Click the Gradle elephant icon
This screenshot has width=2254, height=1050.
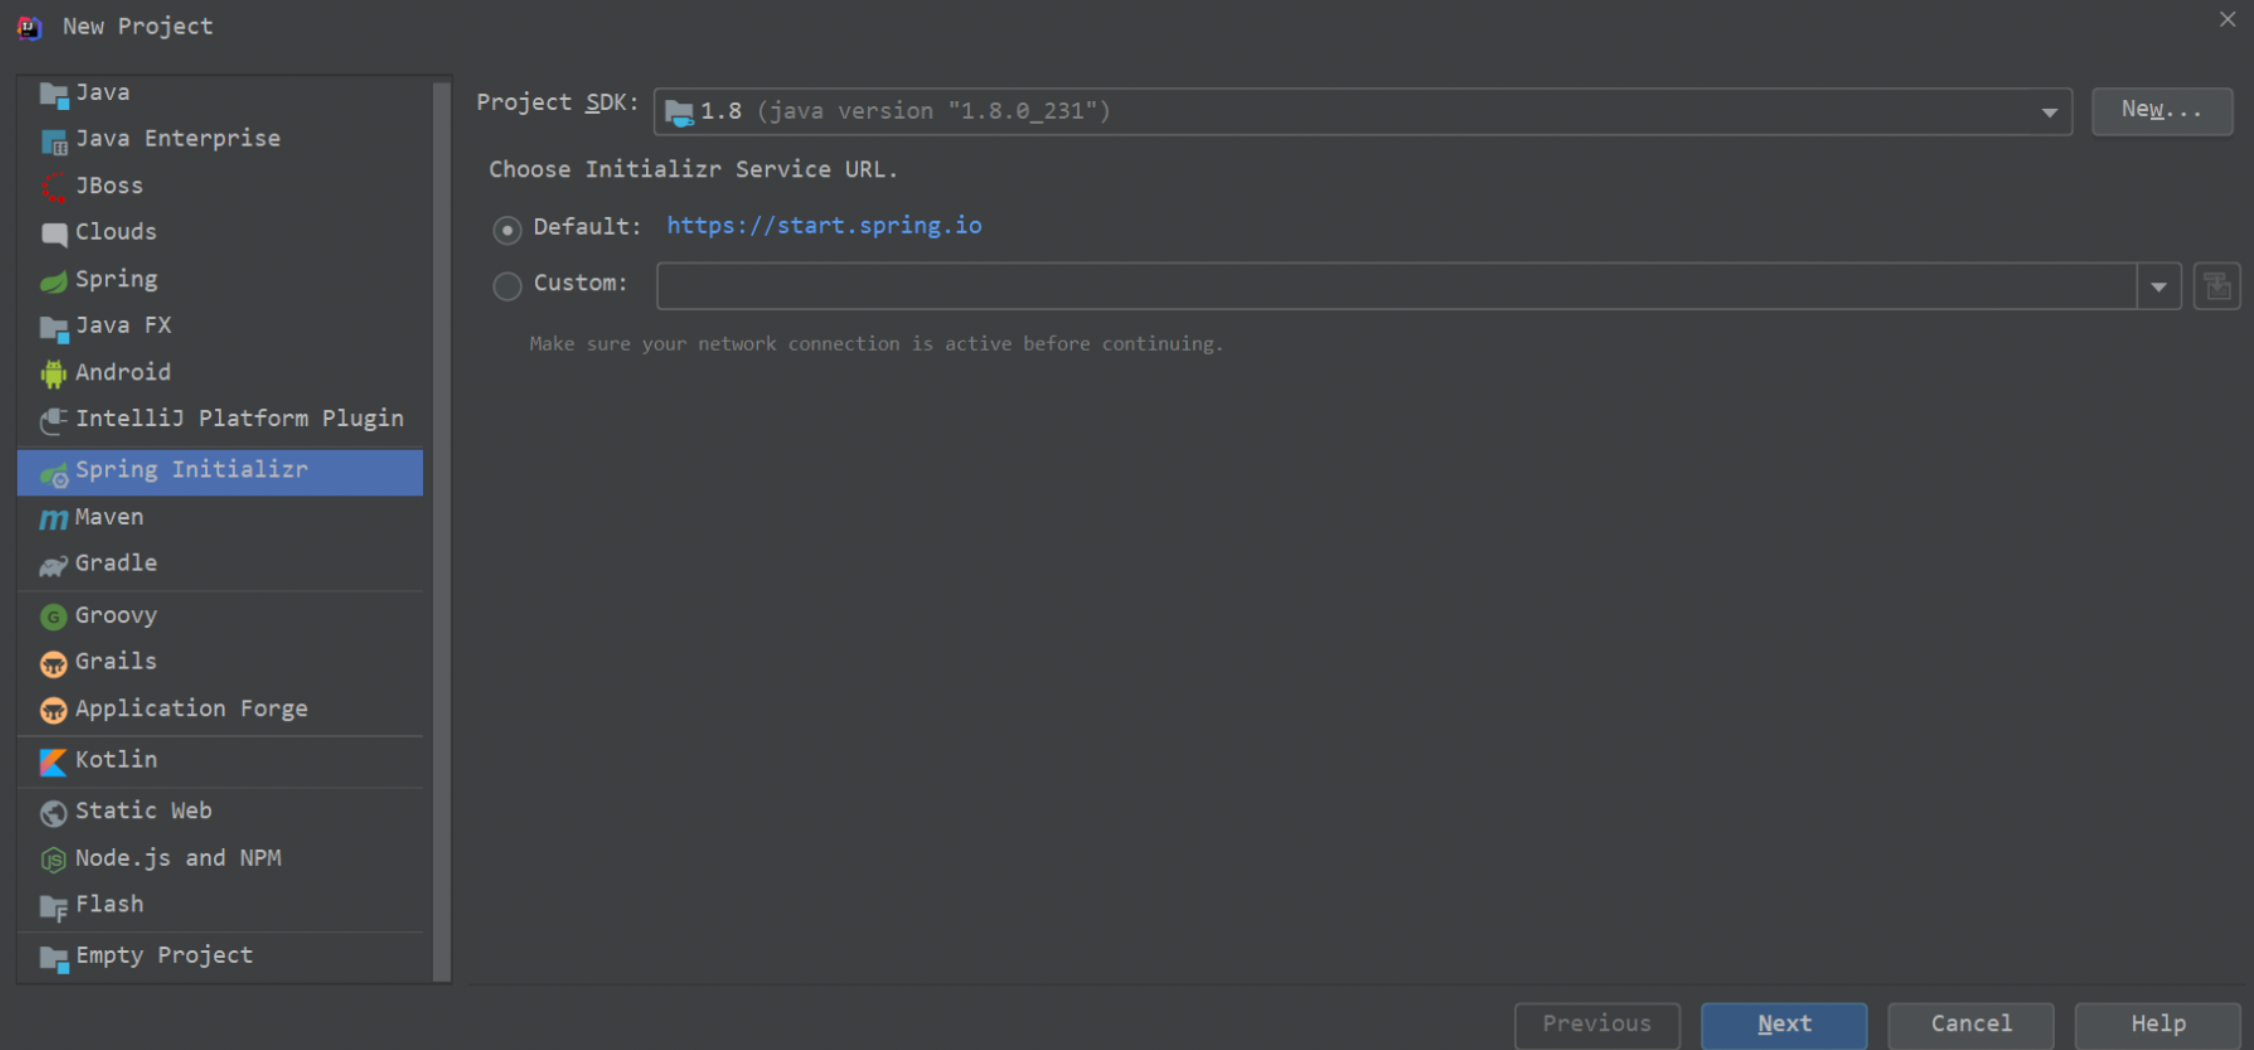point(53,566)
